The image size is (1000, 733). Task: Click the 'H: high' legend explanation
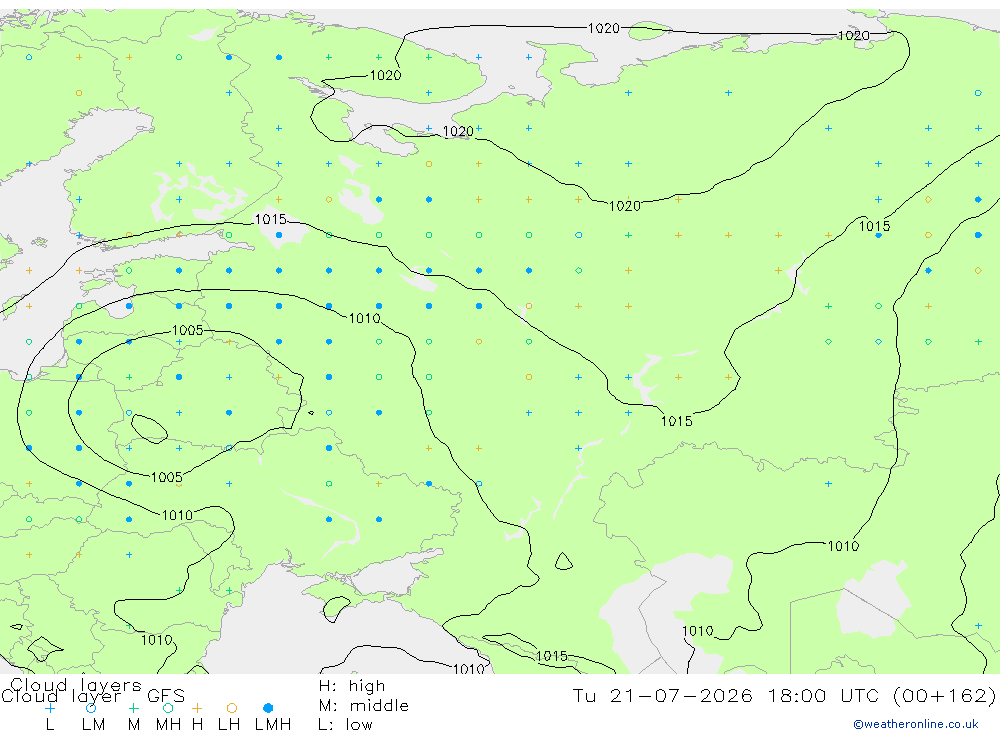click(x=352, y=686)
